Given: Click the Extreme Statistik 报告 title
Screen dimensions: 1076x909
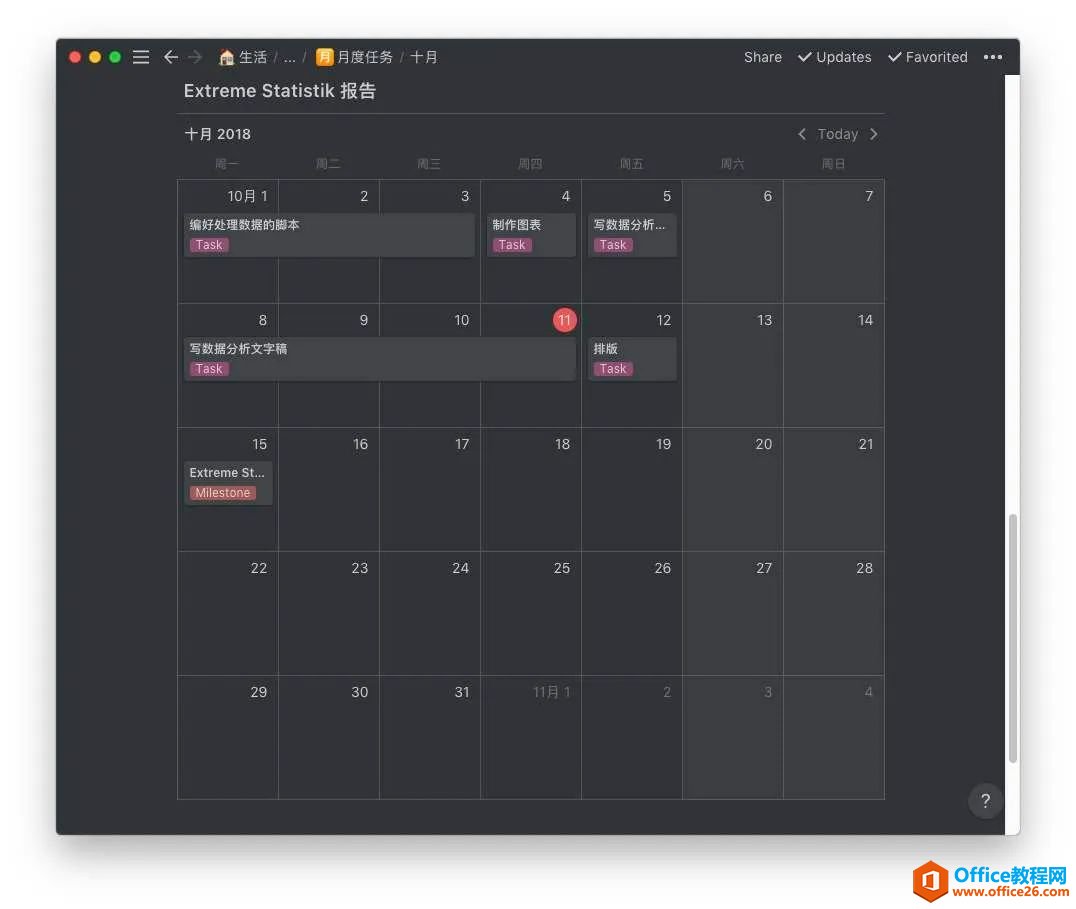Looking at the screenshot, I should click(279, 91).
